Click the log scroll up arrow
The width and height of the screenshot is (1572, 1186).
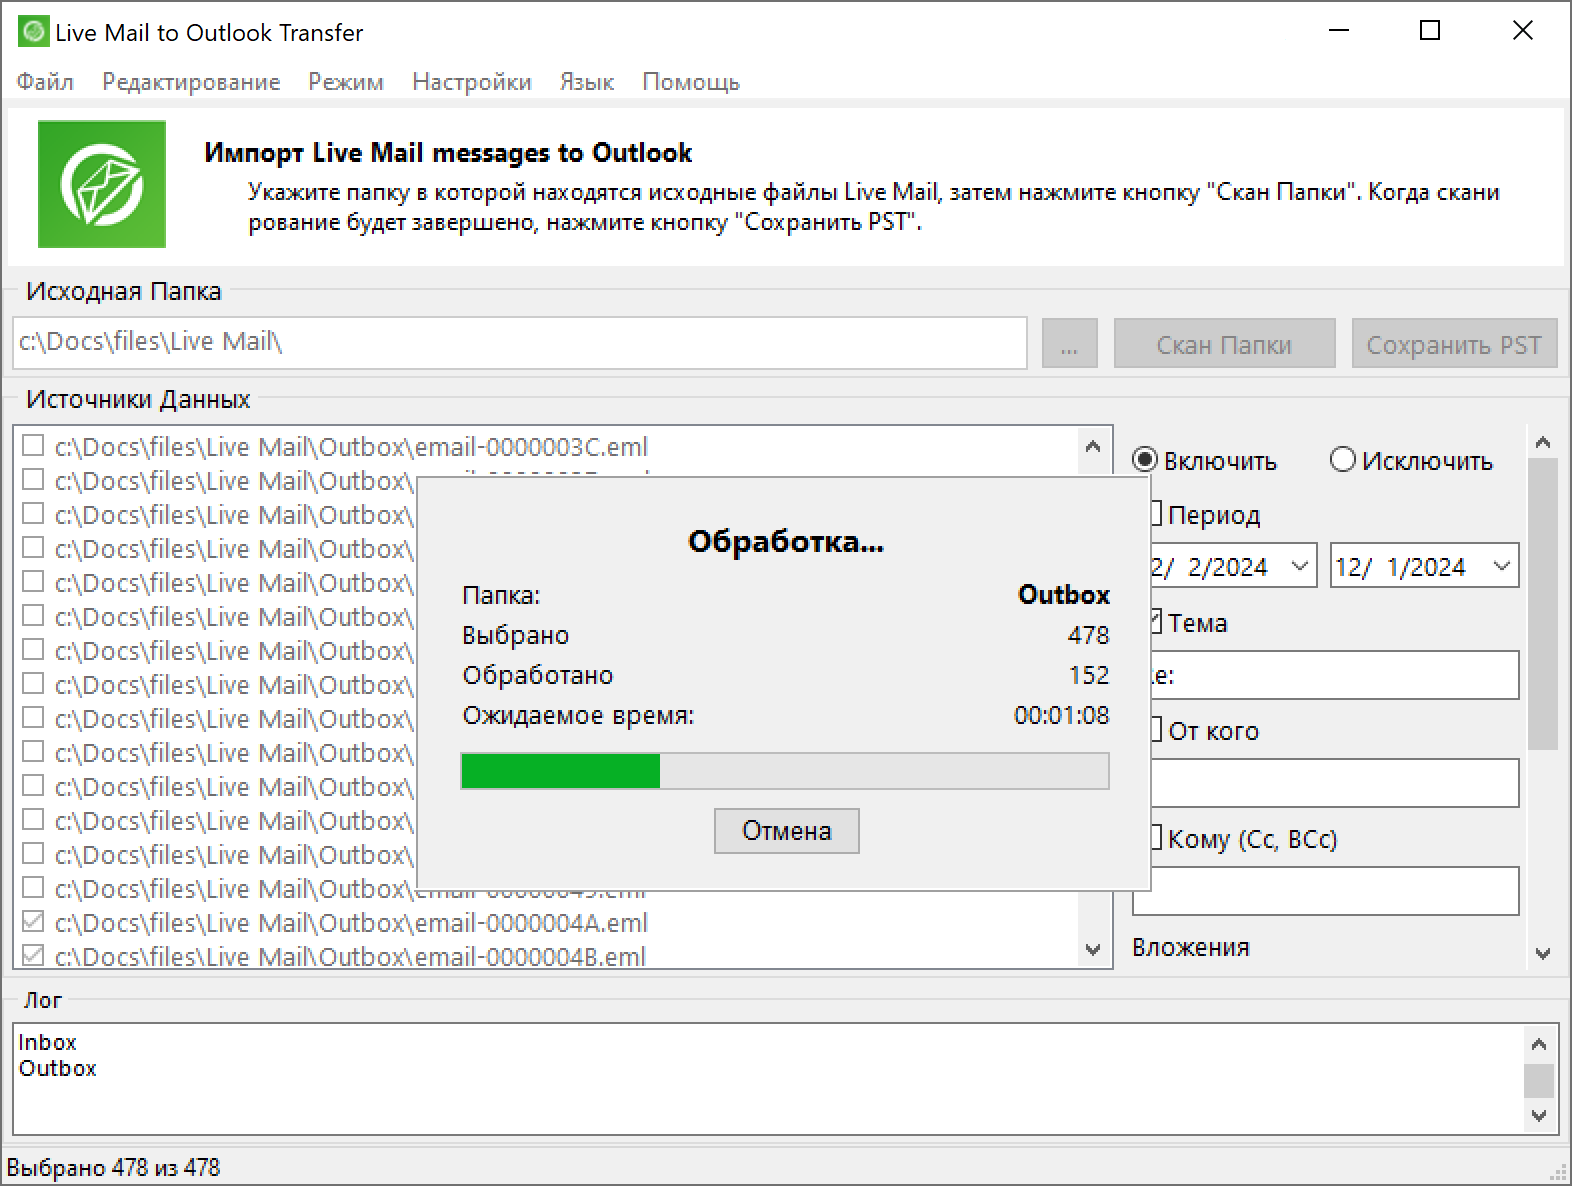pos(1539,1044)
